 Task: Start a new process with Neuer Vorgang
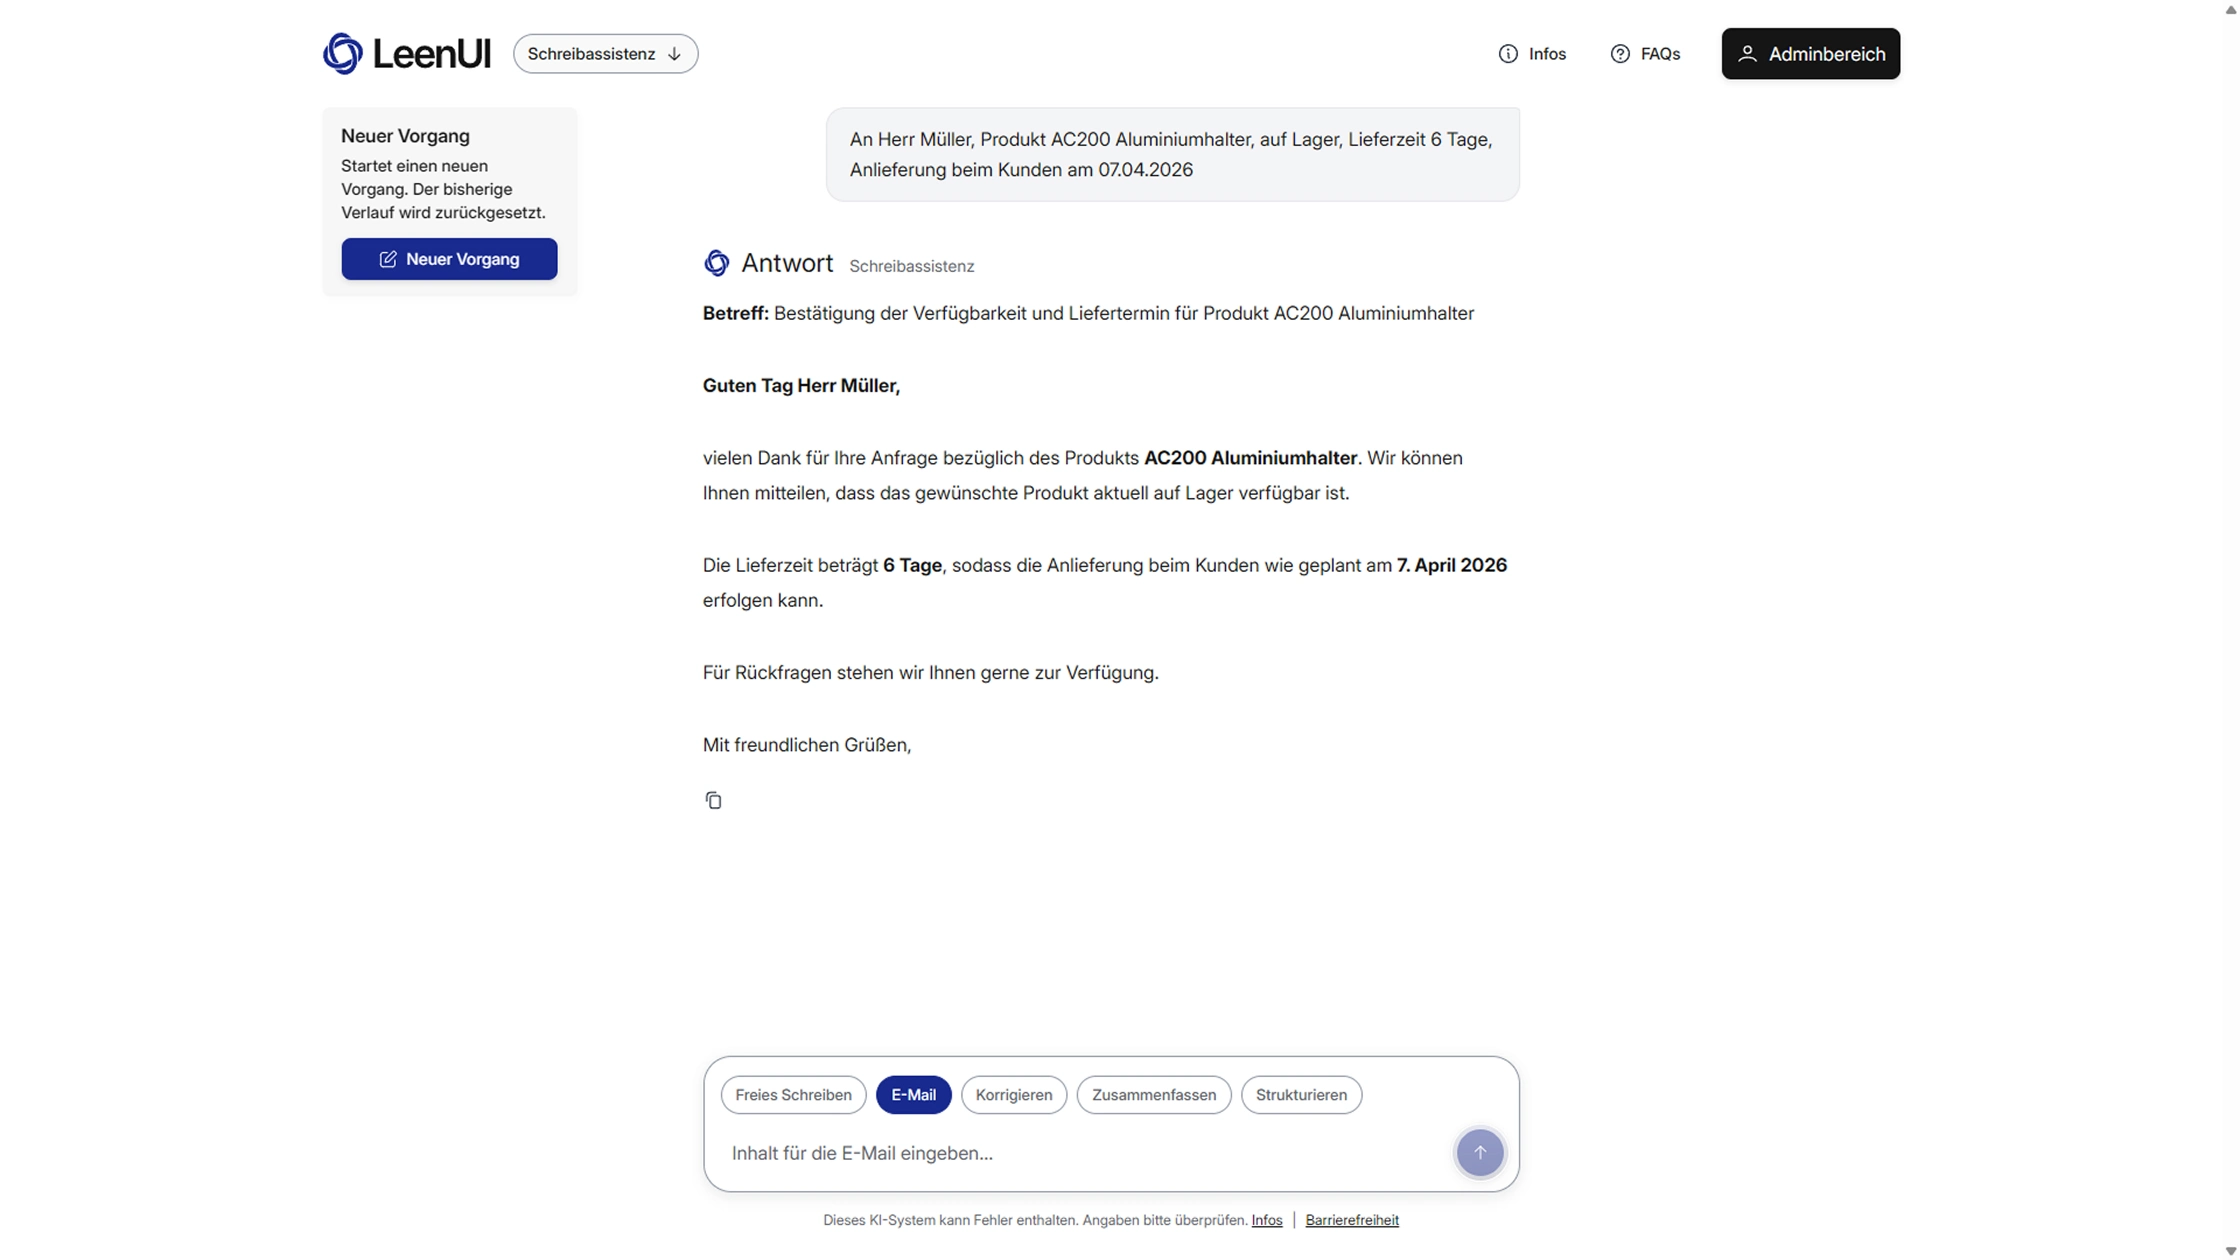click(449, 259)
